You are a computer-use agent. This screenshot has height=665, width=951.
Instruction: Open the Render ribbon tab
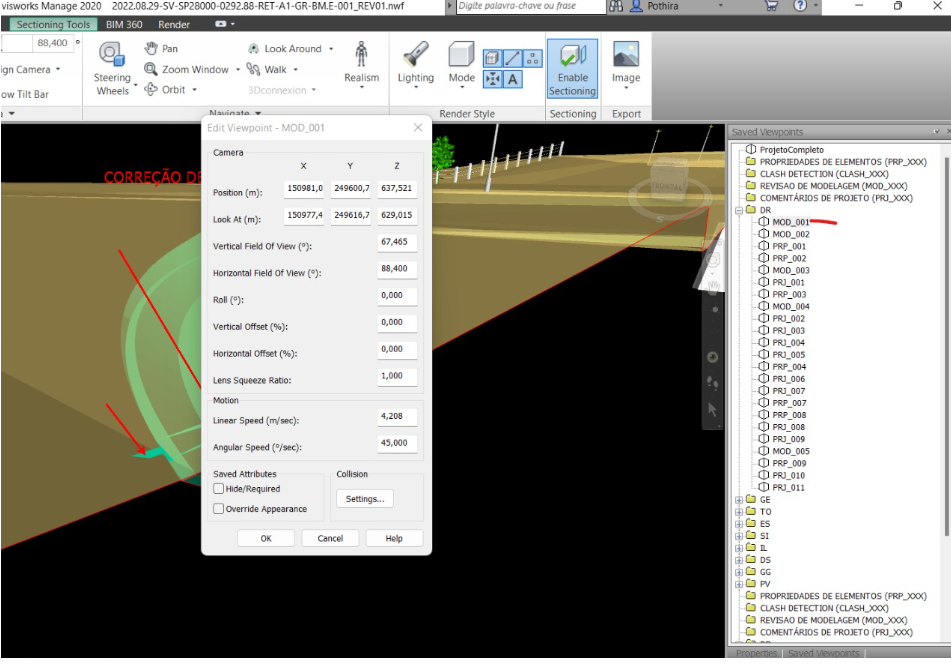click(174, 24)
